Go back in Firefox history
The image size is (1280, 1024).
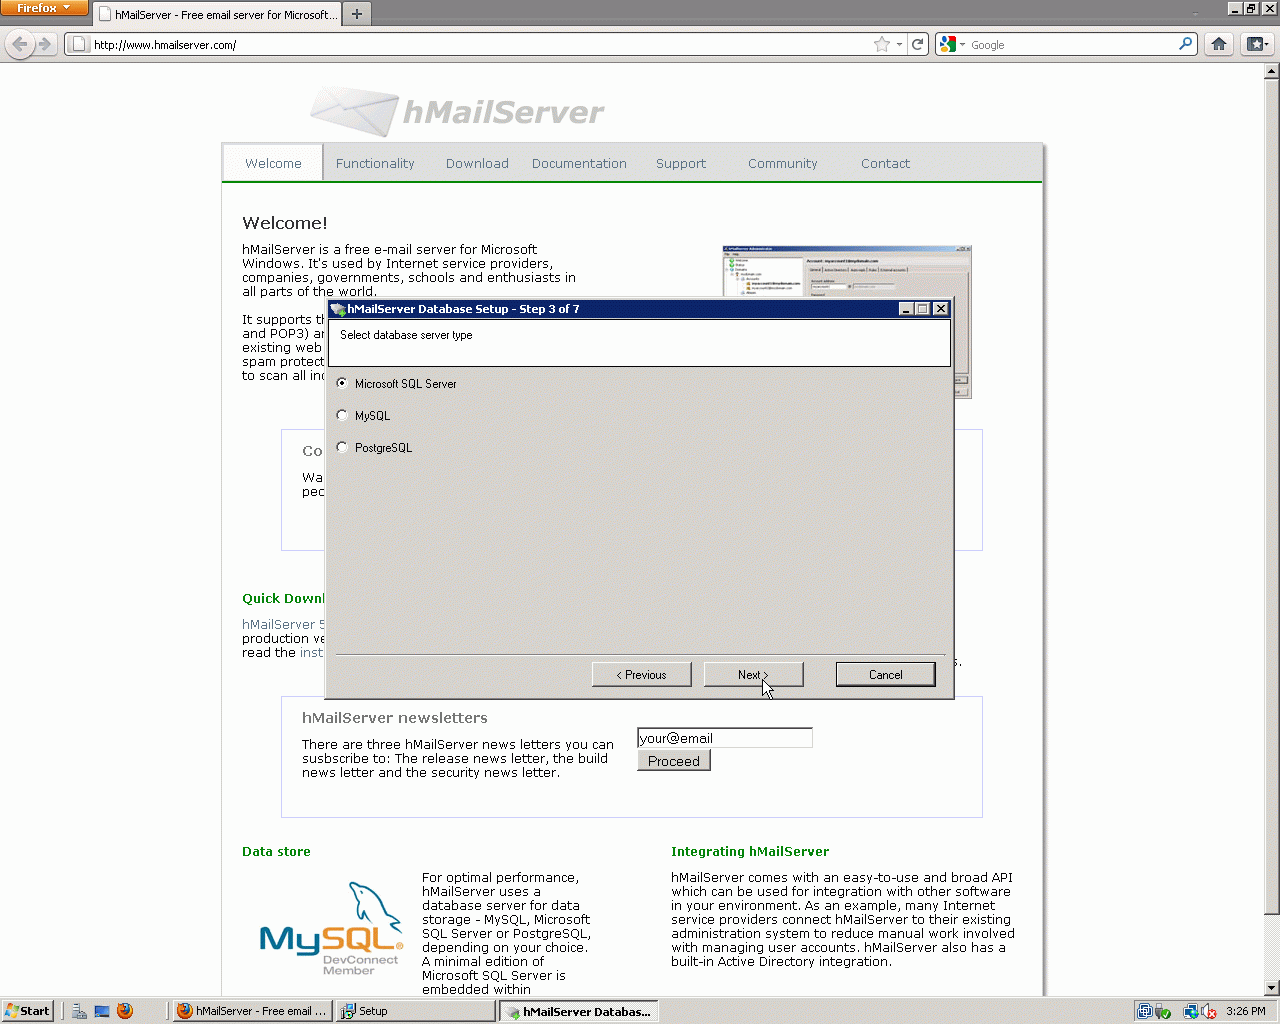[x=20, y=44]
